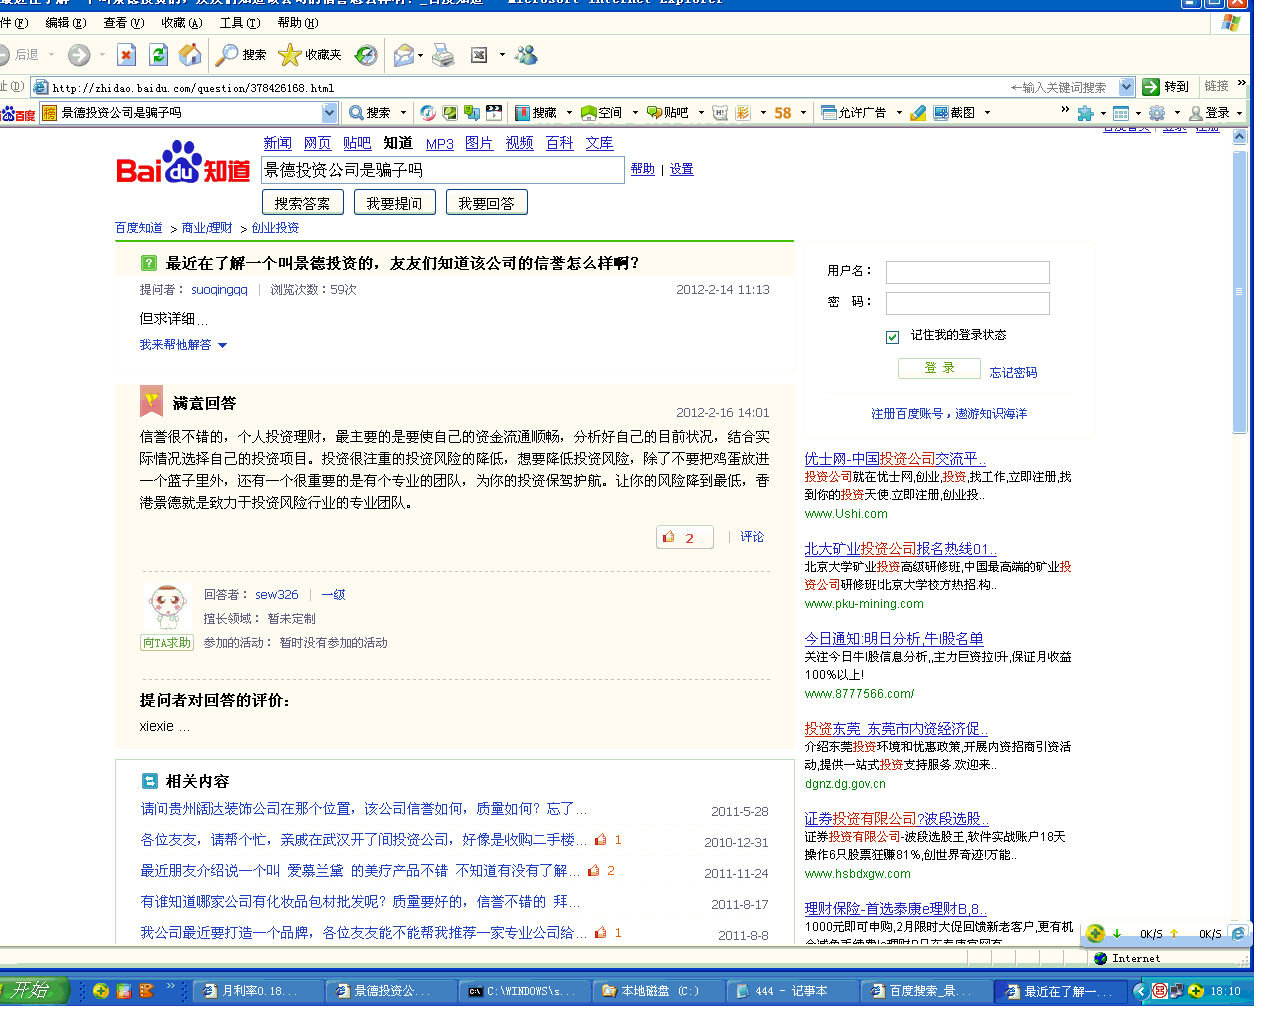Click the green 登录 login button
This screenshot has width=1280, height=1024.
coord(939,368)
